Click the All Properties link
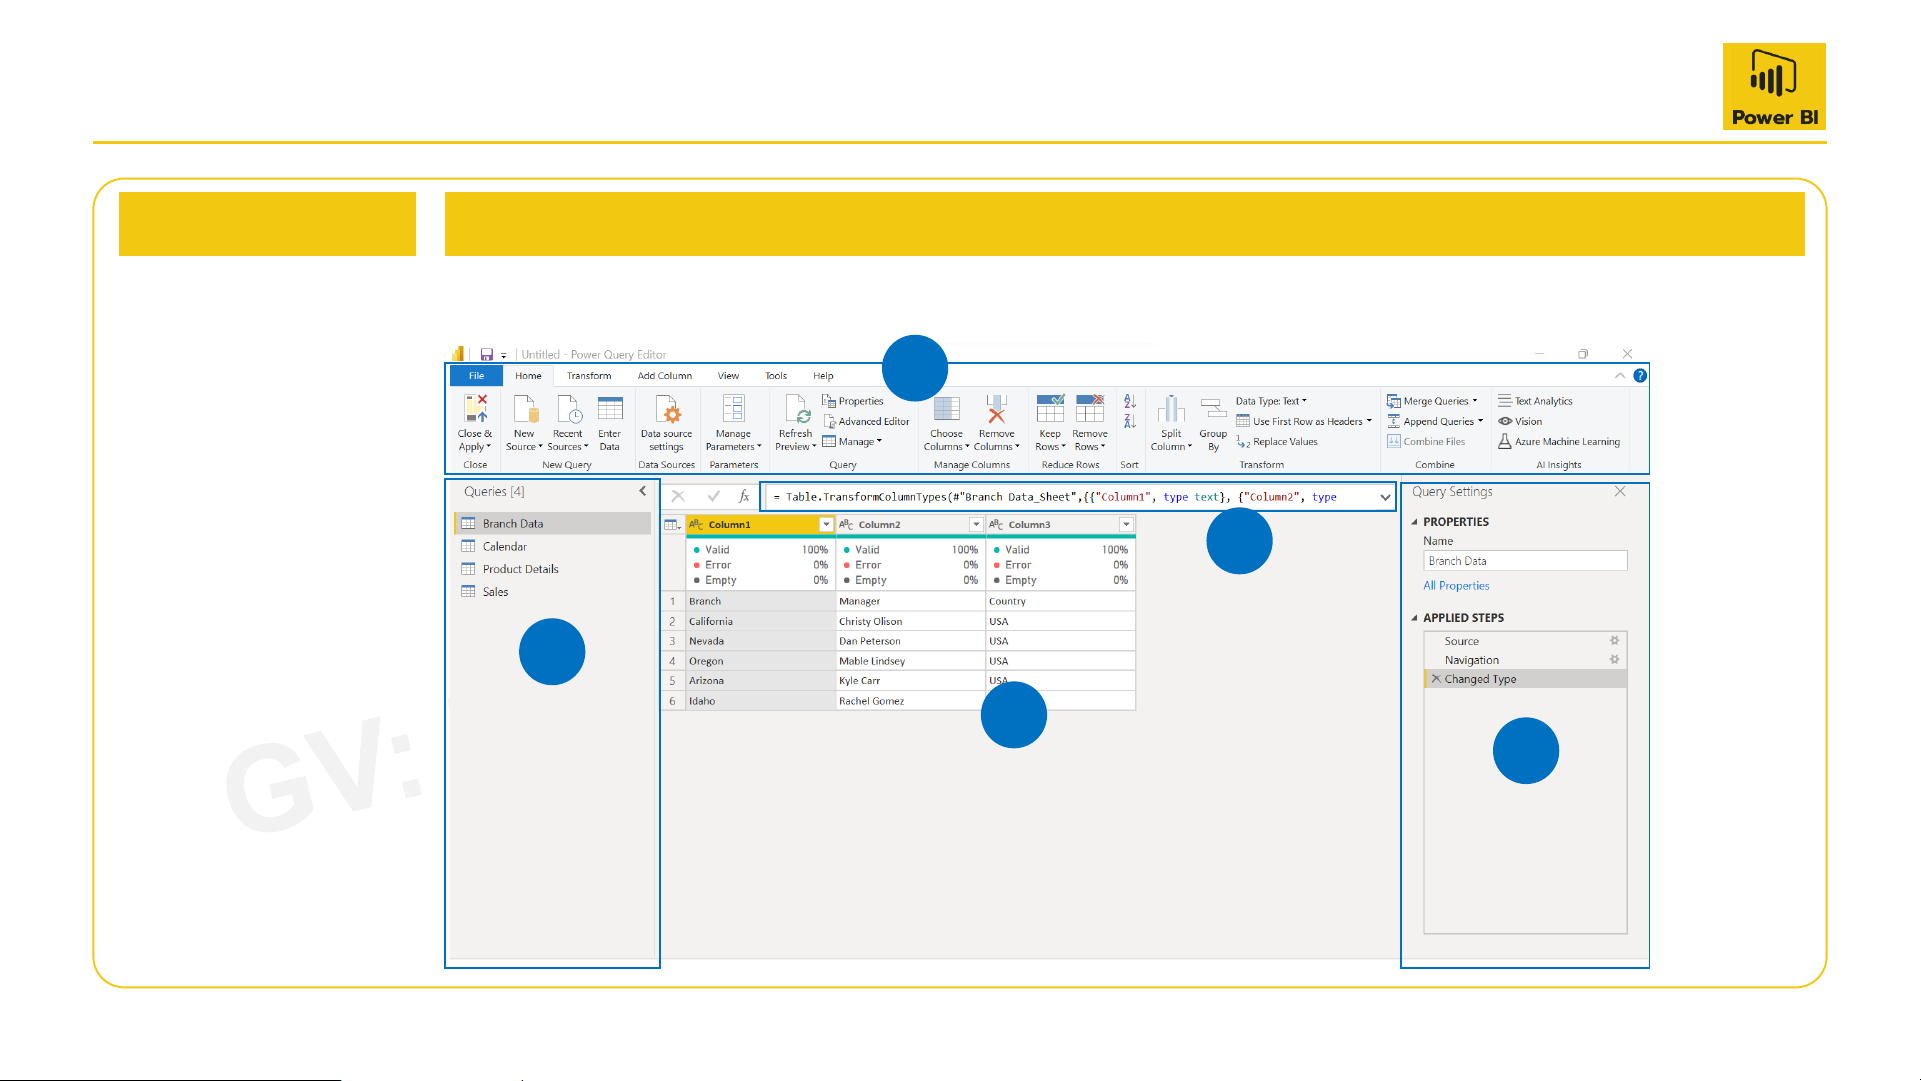Viewport: 1921px width, 1081px height. coord(1456,586)
